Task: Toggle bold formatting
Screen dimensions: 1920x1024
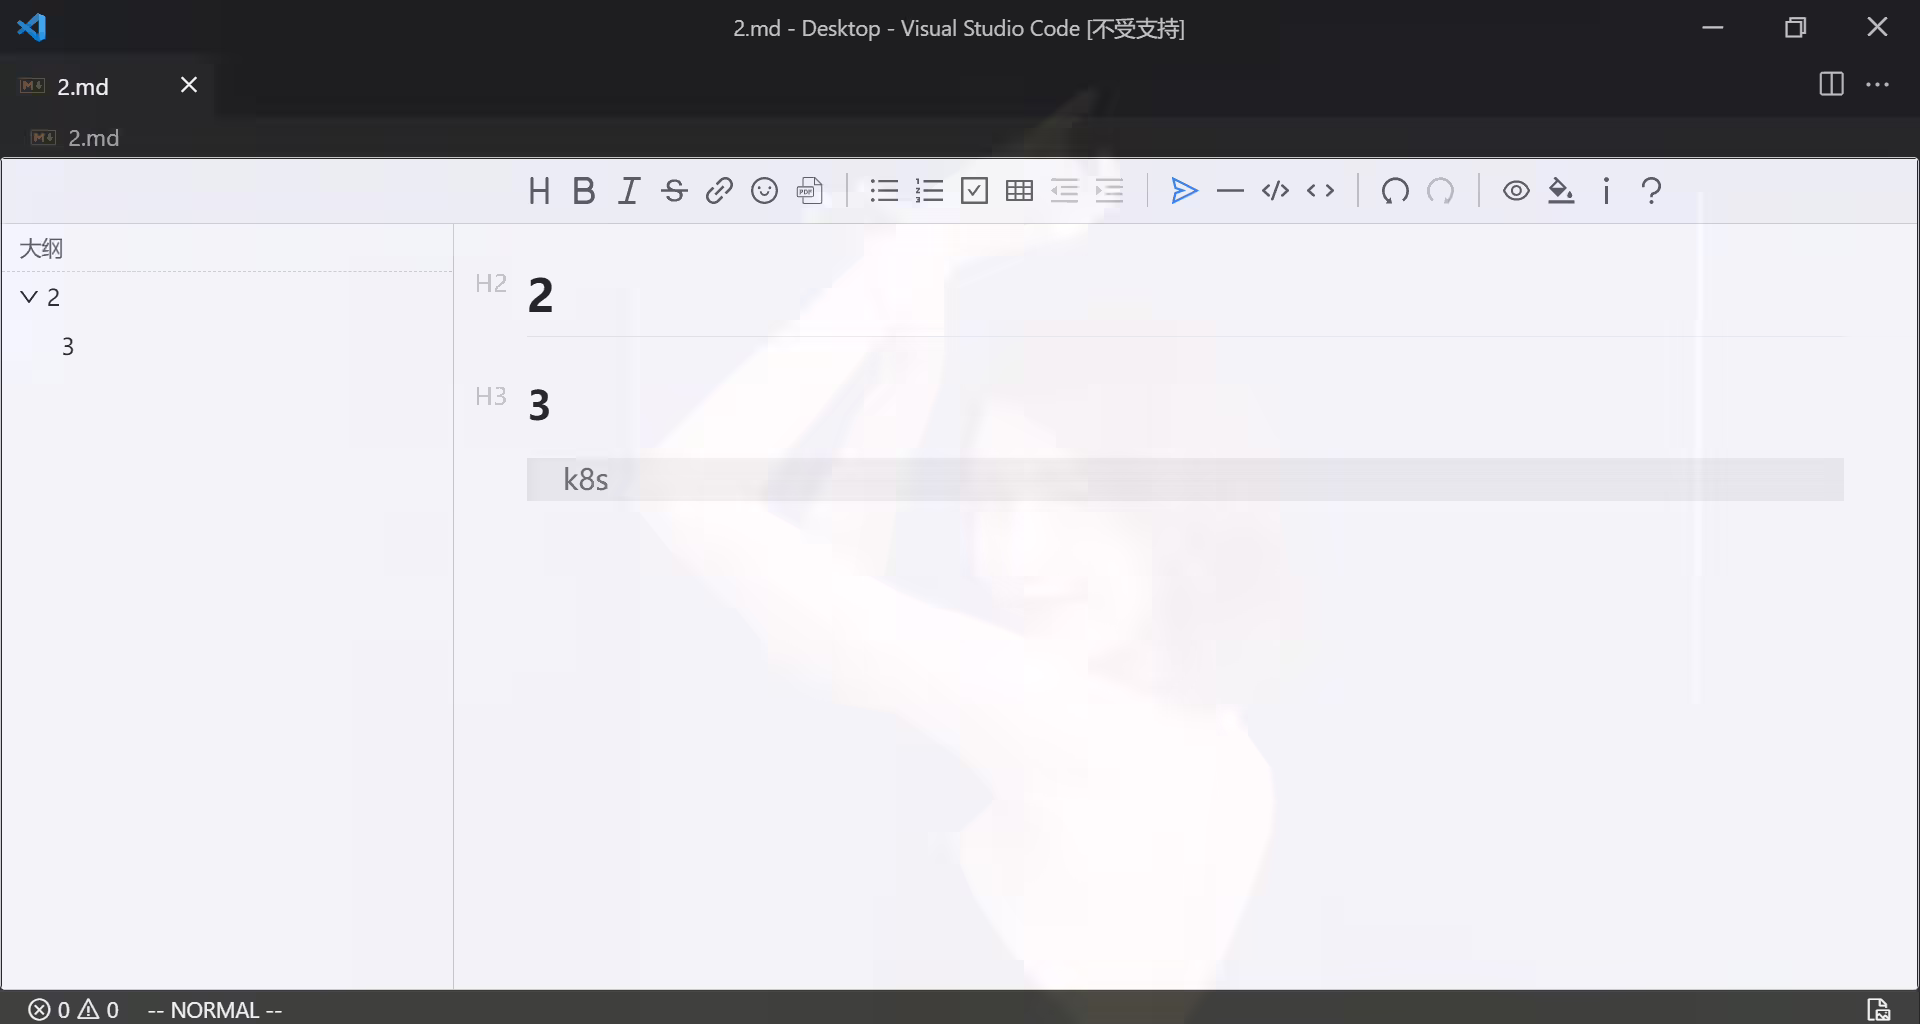Action: [584, 191]
